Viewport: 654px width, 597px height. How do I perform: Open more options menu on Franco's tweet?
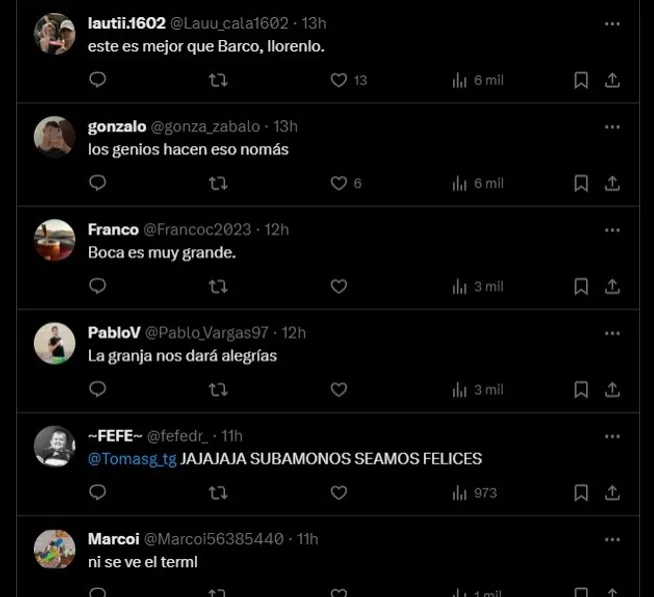click(x=612, y=230)
